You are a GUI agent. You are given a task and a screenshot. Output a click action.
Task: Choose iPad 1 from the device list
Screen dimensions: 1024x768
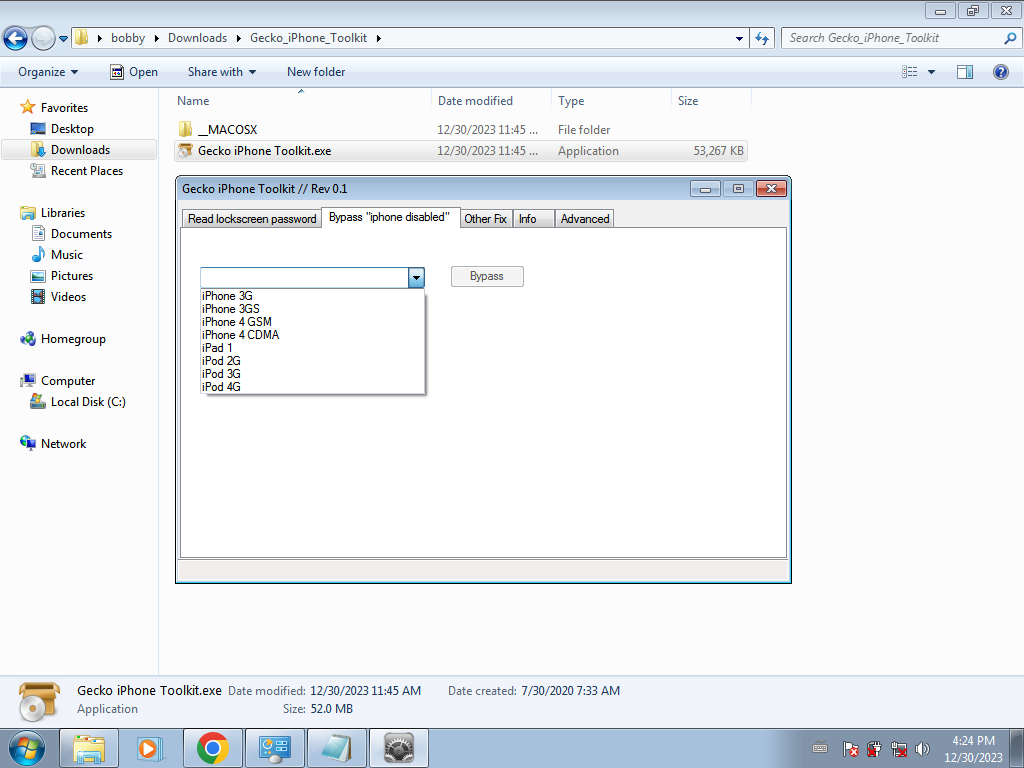pyautogui.click(x=313, y=348)
